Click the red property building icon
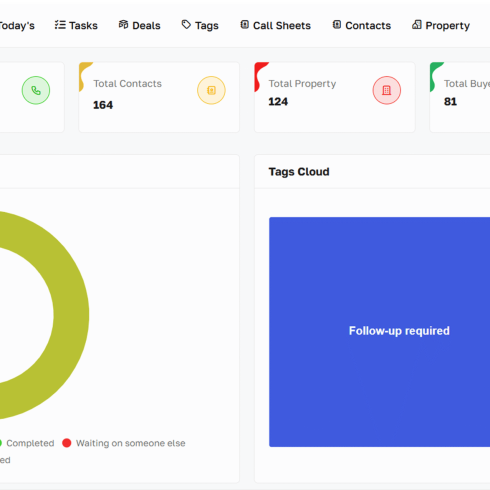 point(387,90)
